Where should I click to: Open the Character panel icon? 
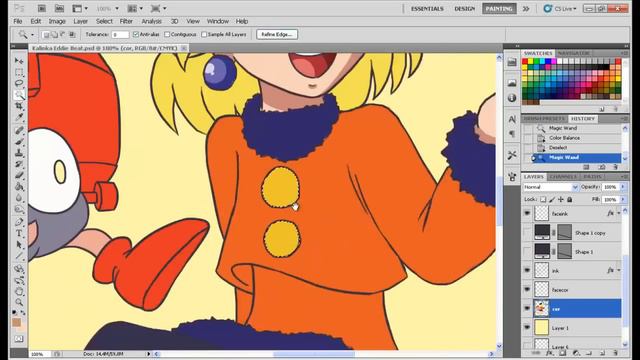click(x=512, y=119)
